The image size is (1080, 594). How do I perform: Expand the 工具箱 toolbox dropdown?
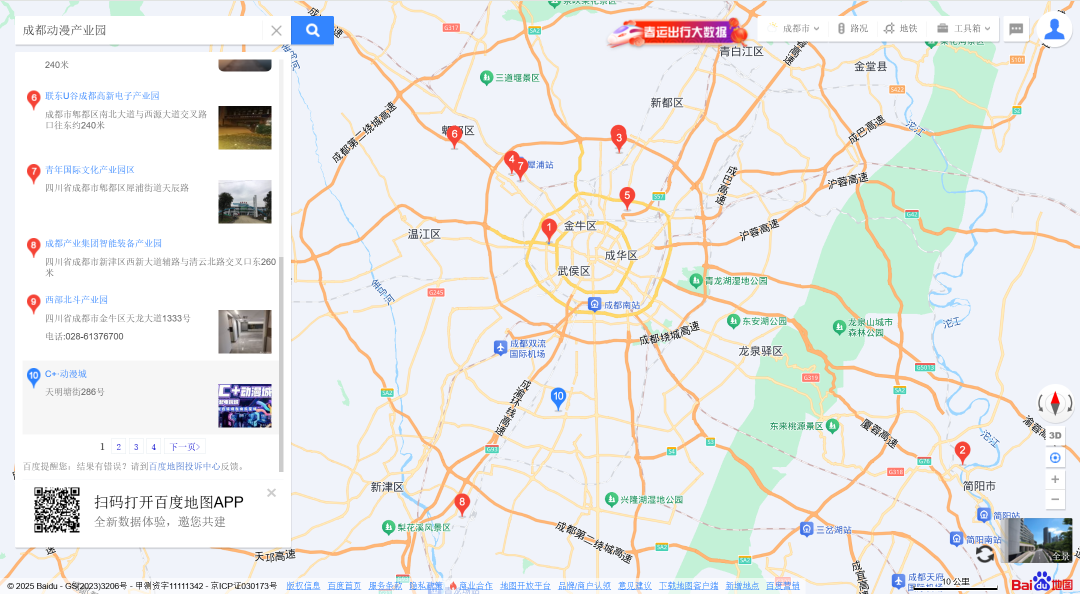963,29
